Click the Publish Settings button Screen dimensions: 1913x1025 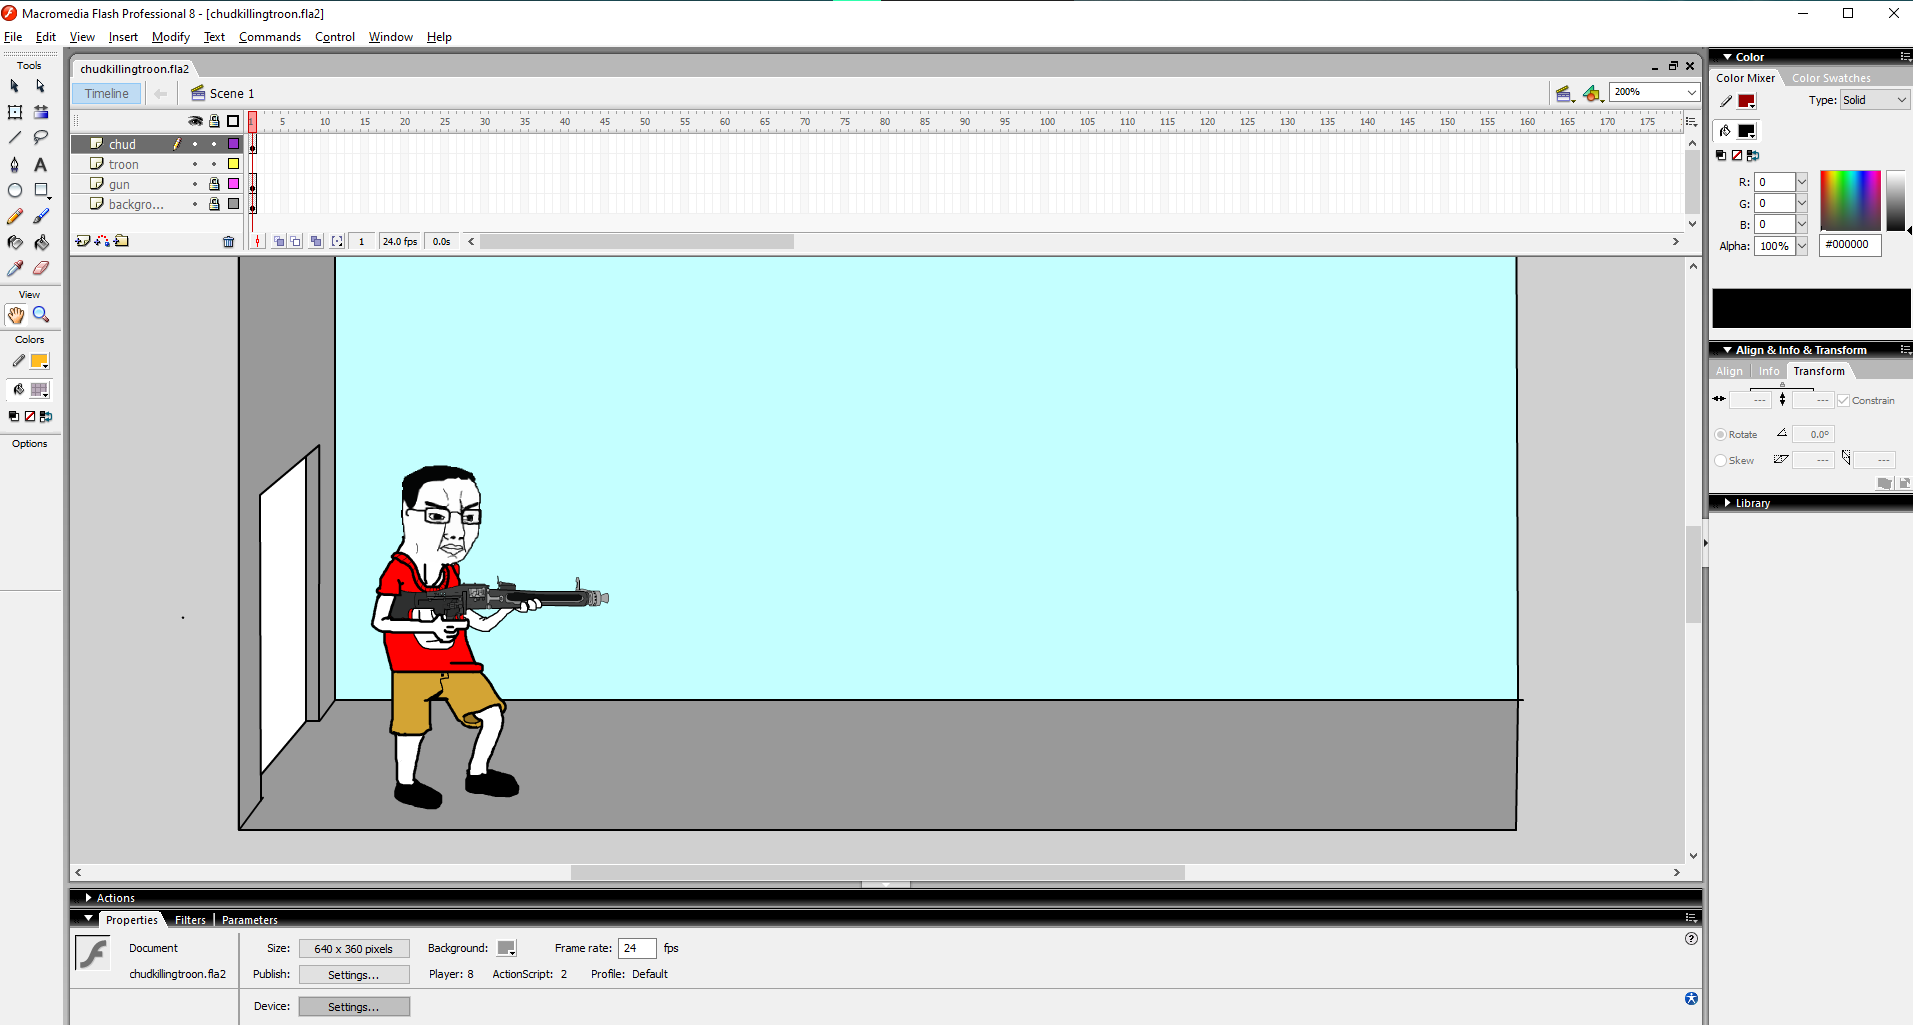[354, 975]
